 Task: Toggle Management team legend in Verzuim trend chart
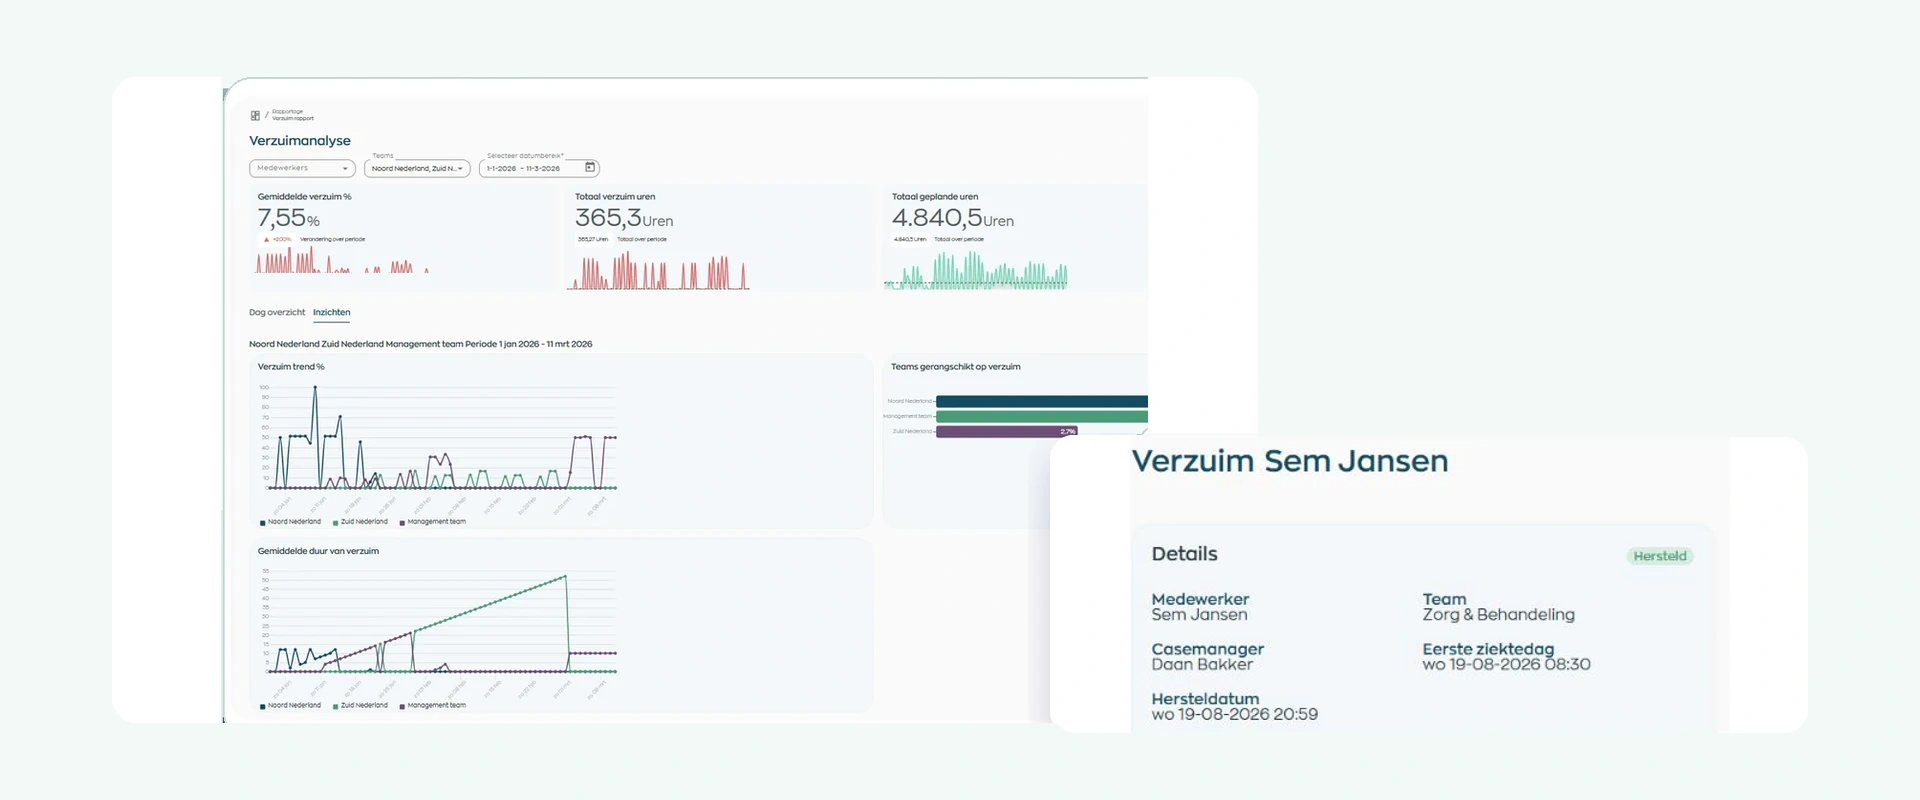[x=433, y=522]
